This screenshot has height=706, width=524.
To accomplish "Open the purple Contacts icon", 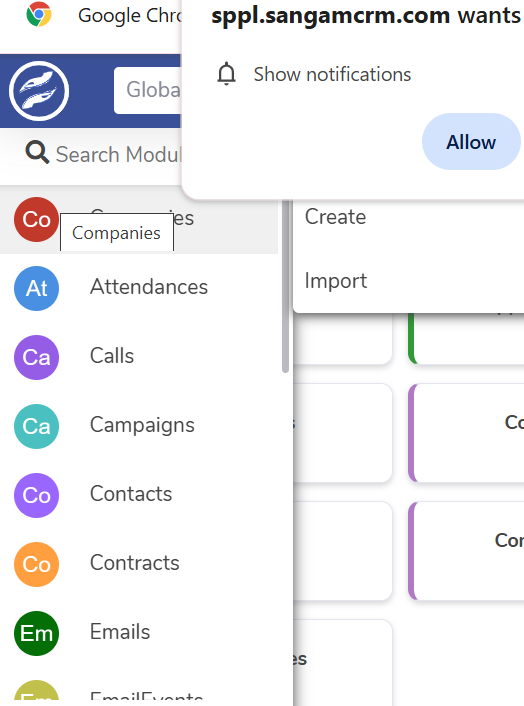I will (x=36, y=495).
